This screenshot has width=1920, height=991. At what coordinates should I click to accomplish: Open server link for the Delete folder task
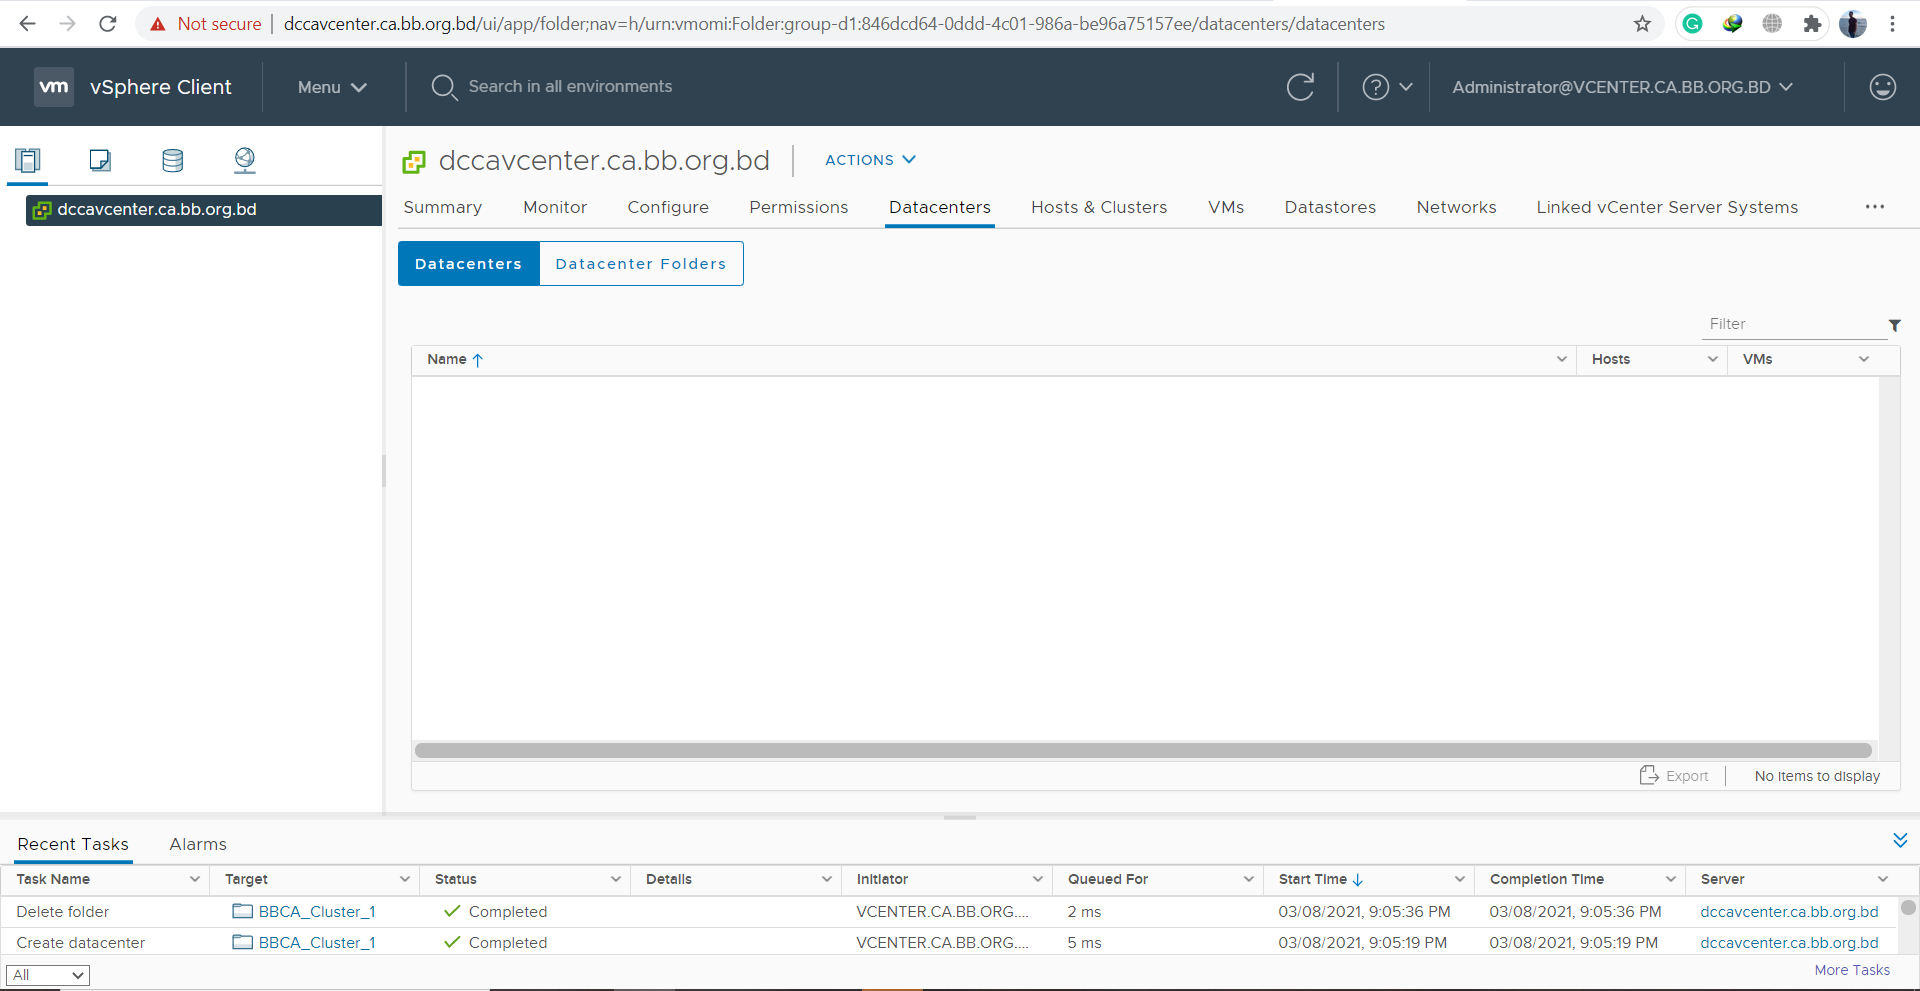point(1789,911)
